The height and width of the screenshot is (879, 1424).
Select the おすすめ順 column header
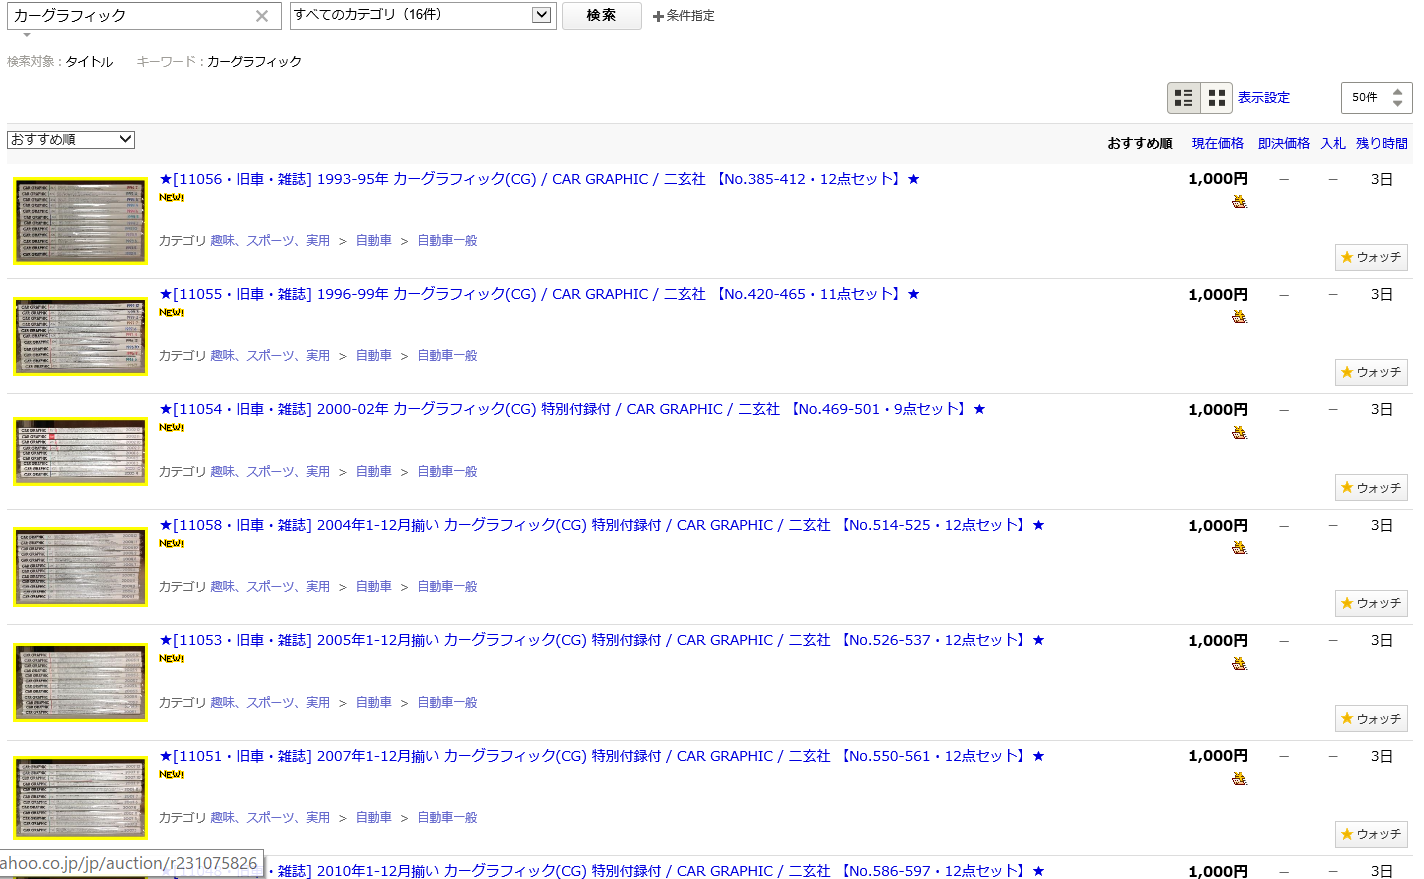1140,143
